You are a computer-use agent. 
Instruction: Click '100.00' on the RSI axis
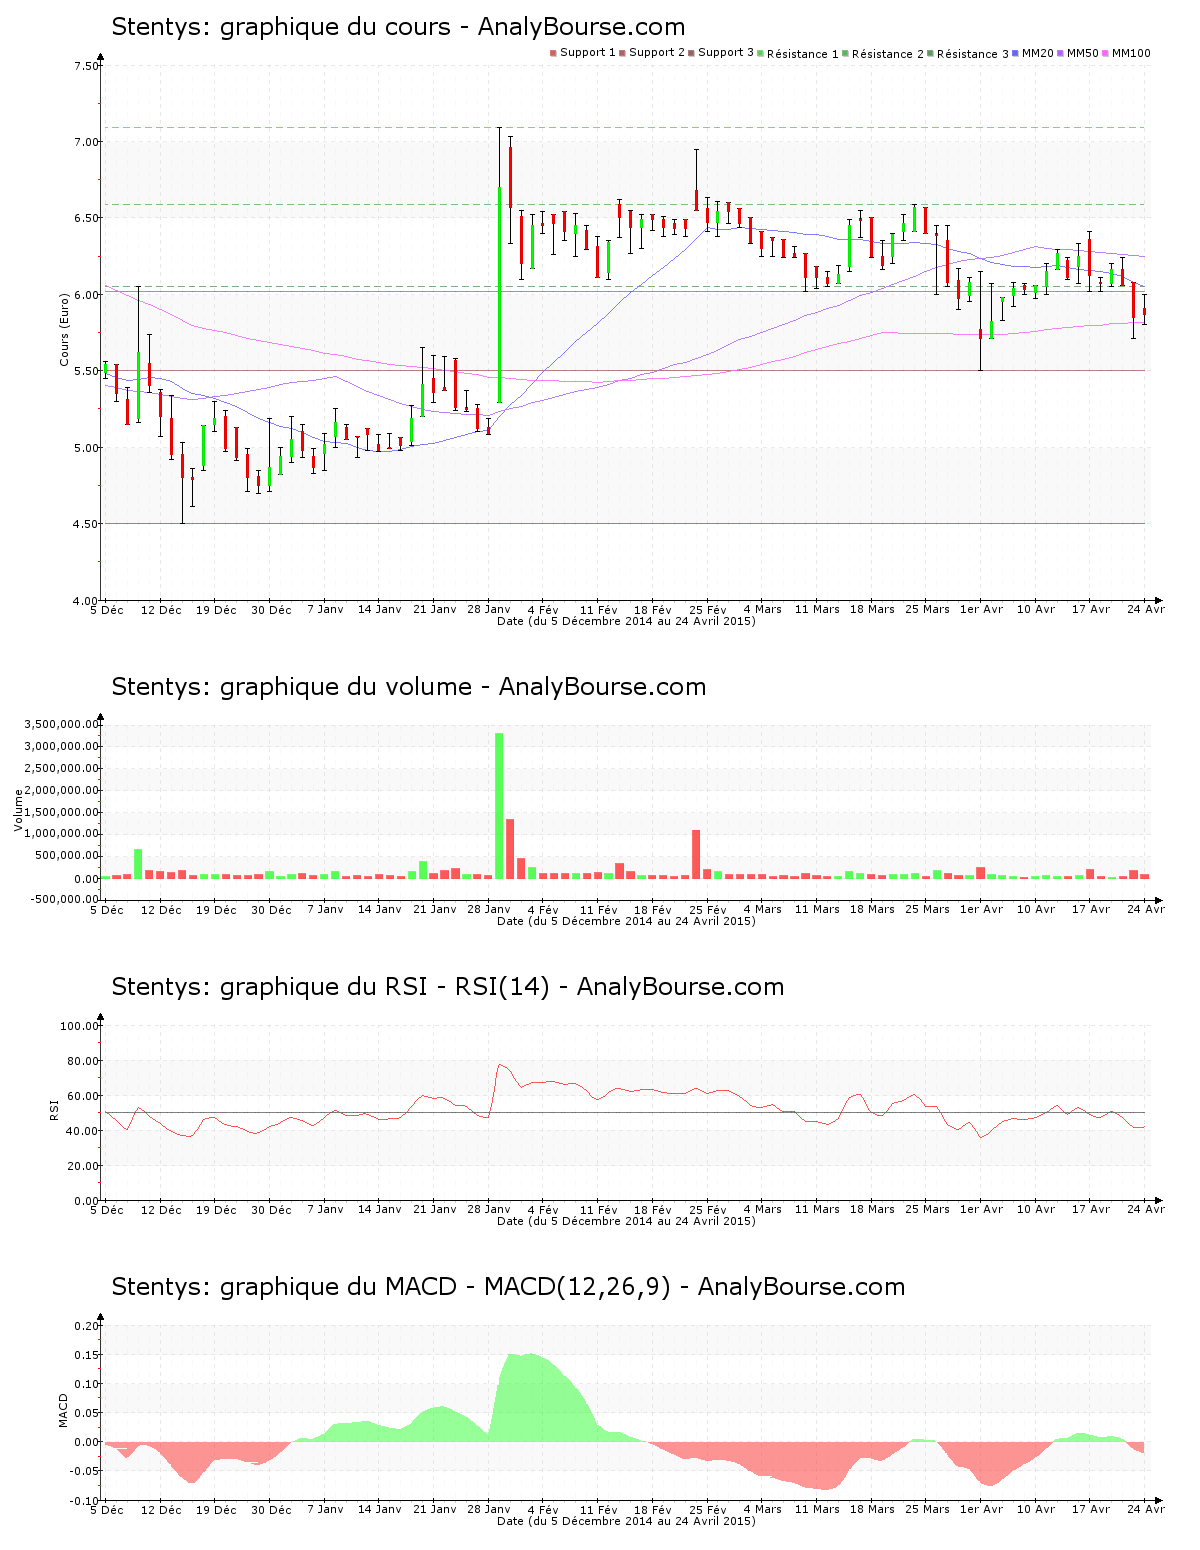80,1026
